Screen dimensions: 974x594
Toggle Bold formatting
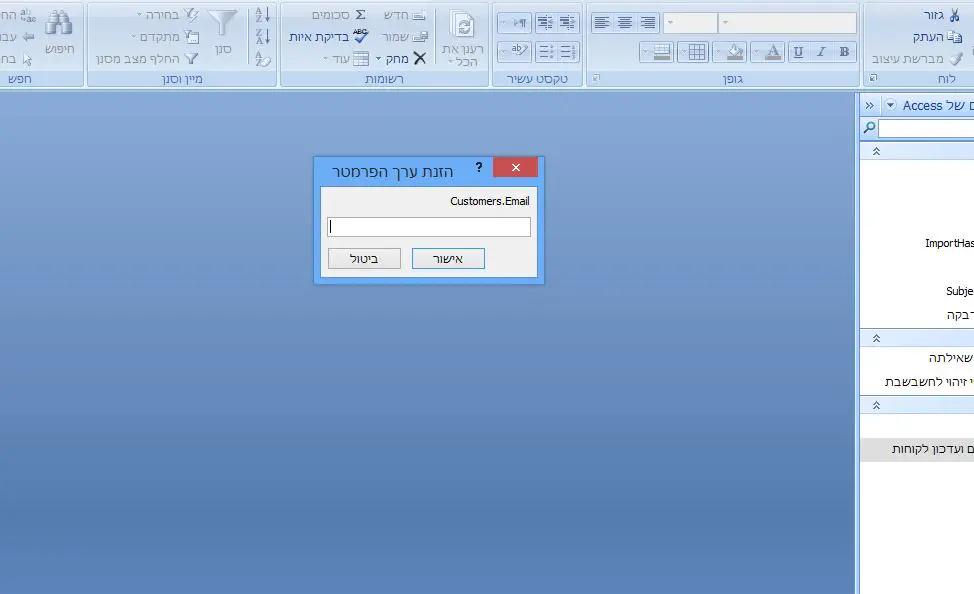(845, 52)
